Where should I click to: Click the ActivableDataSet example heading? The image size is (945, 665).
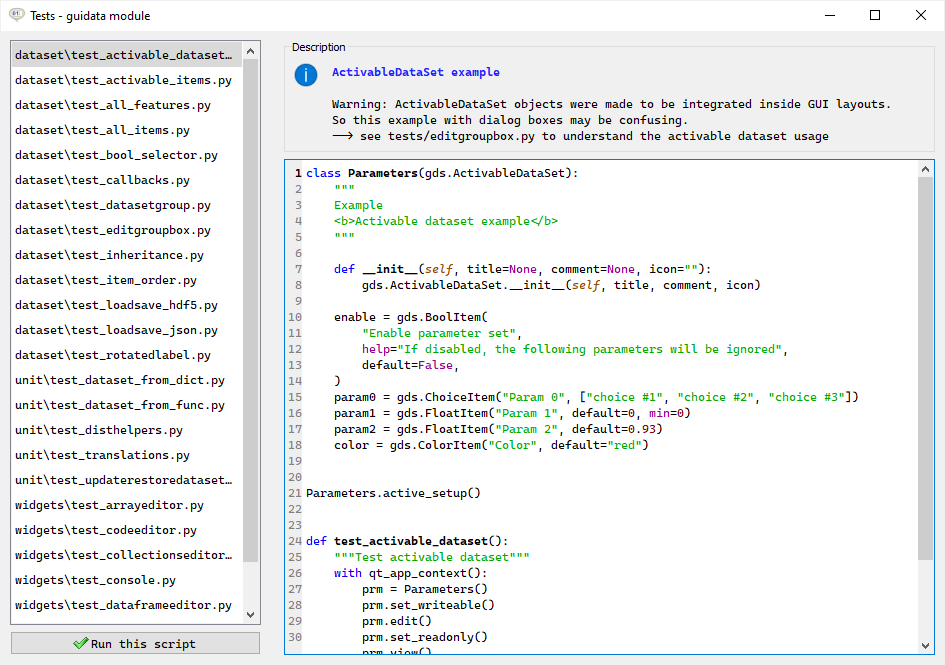(x=415, y=72)
